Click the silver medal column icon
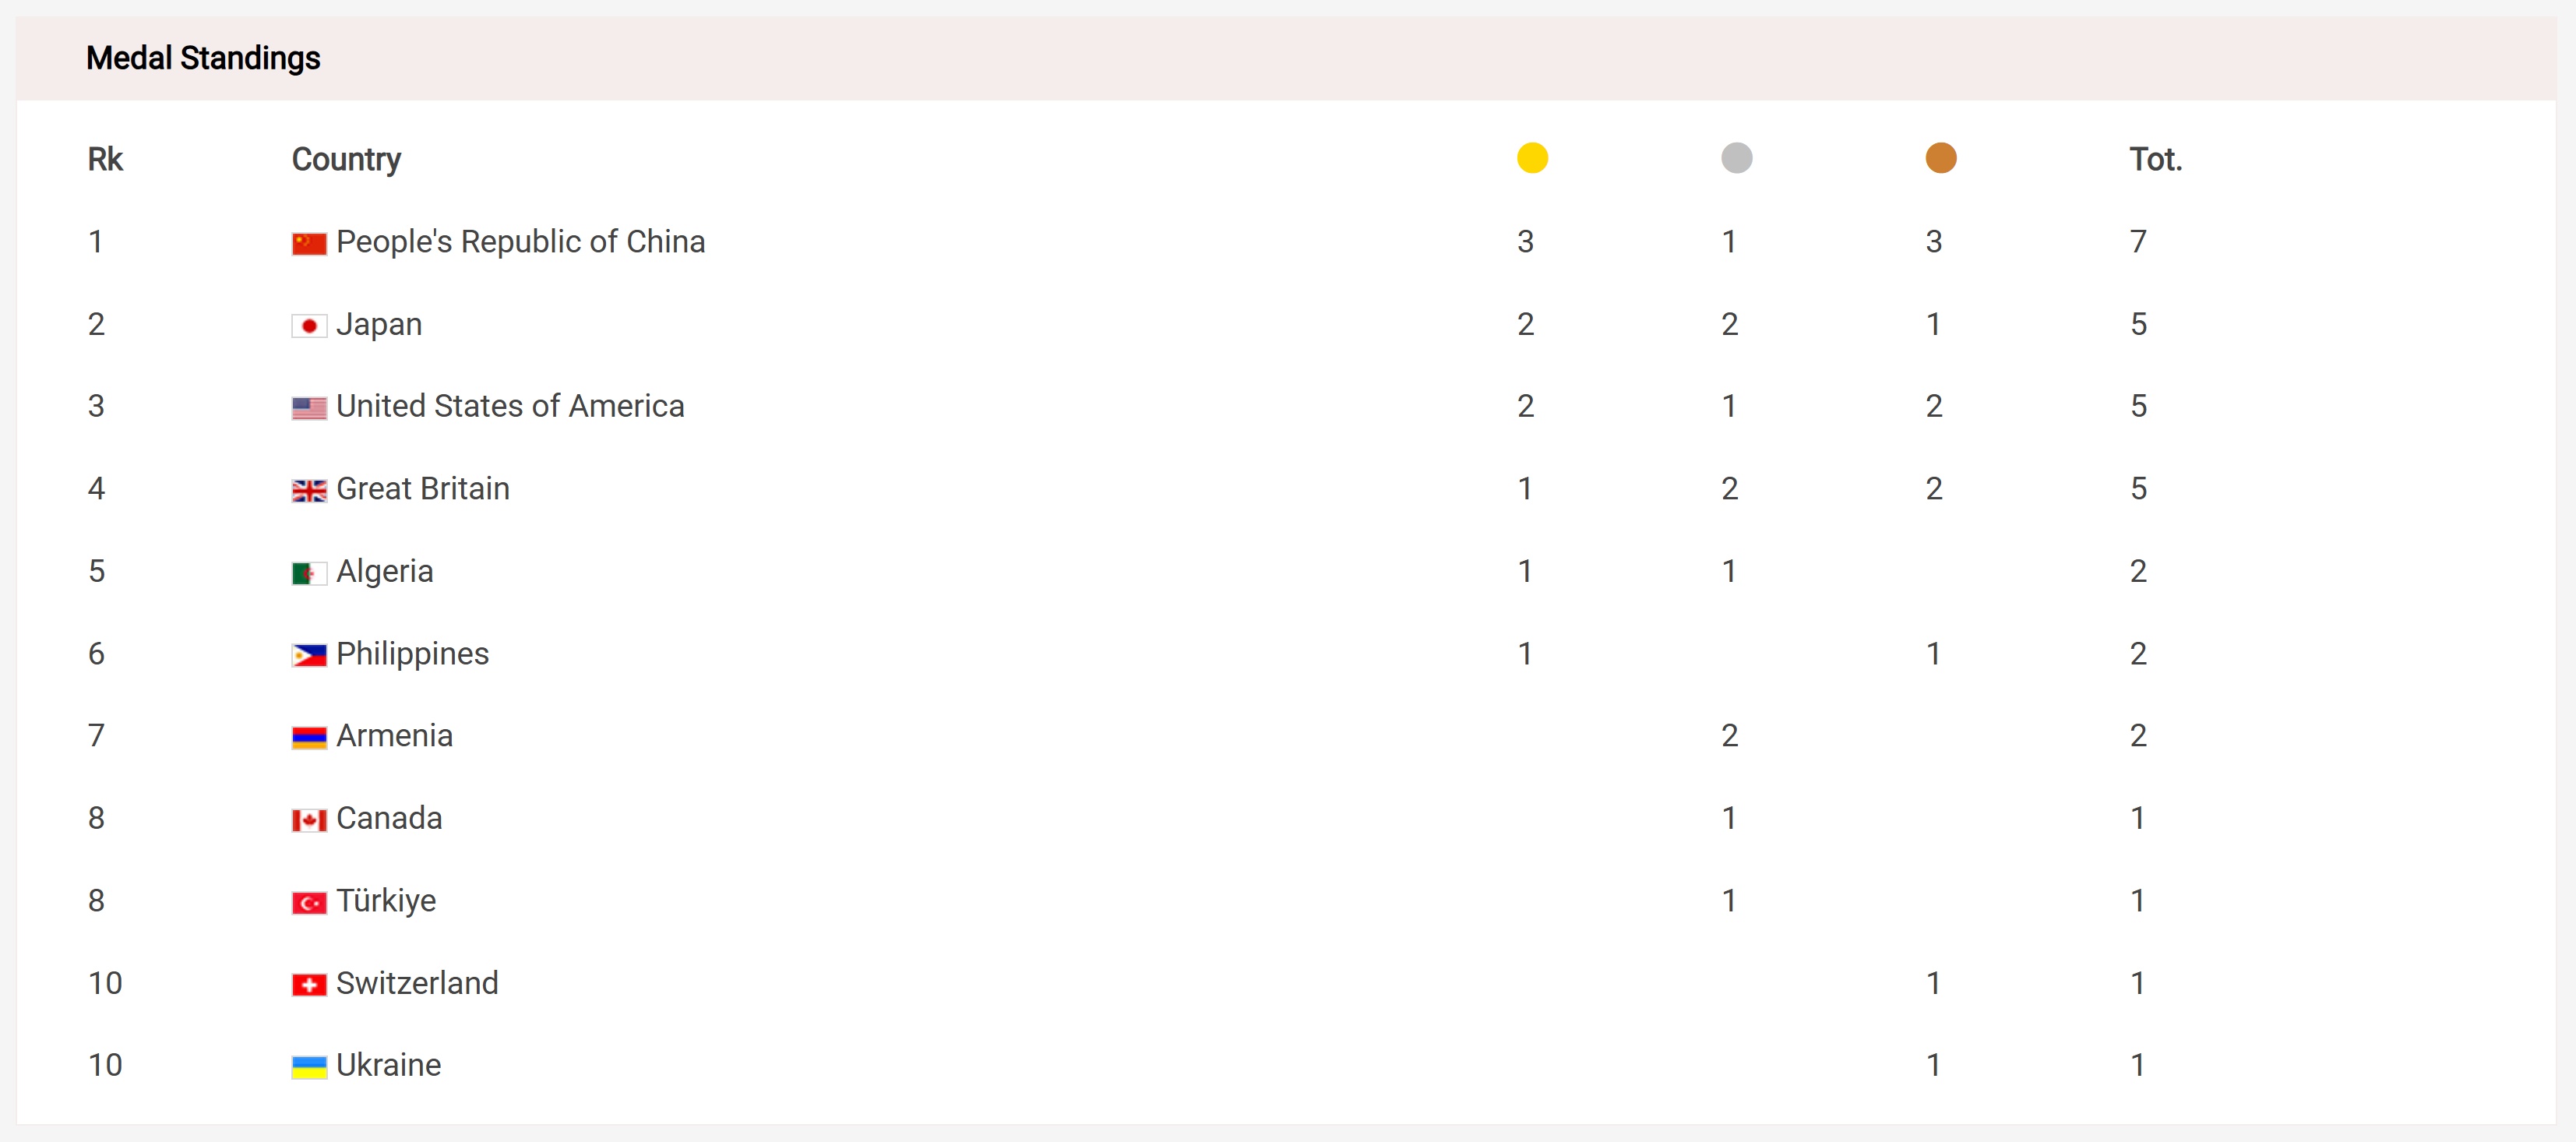The width and height of the screenshot is (2576, 1142). point(1736,158)
